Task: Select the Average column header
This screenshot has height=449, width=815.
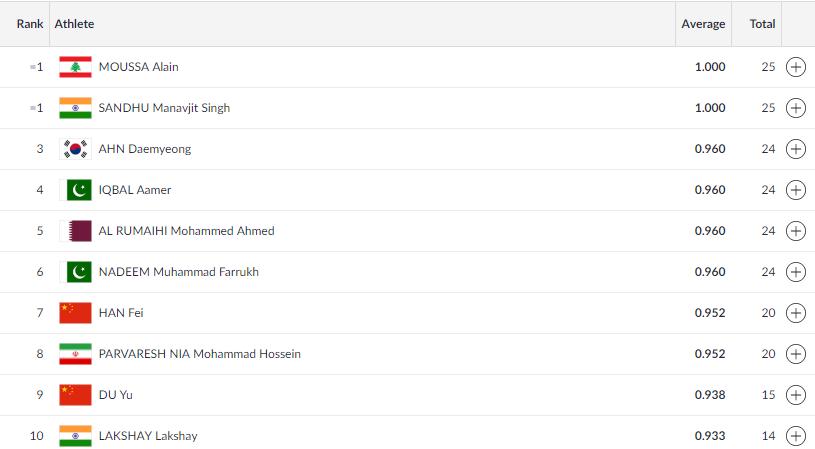Action: click(x=703, y=24)
